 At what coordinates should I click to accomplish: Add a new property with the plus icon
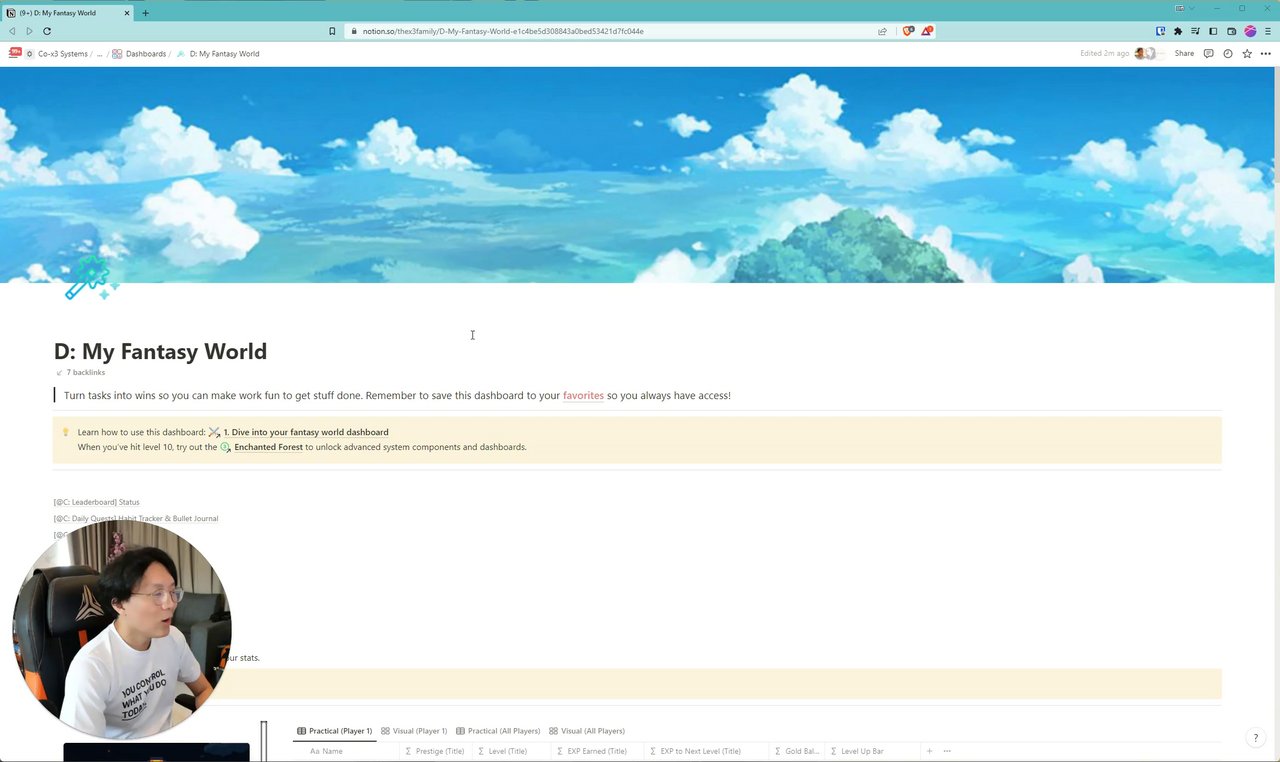point(929,751)
